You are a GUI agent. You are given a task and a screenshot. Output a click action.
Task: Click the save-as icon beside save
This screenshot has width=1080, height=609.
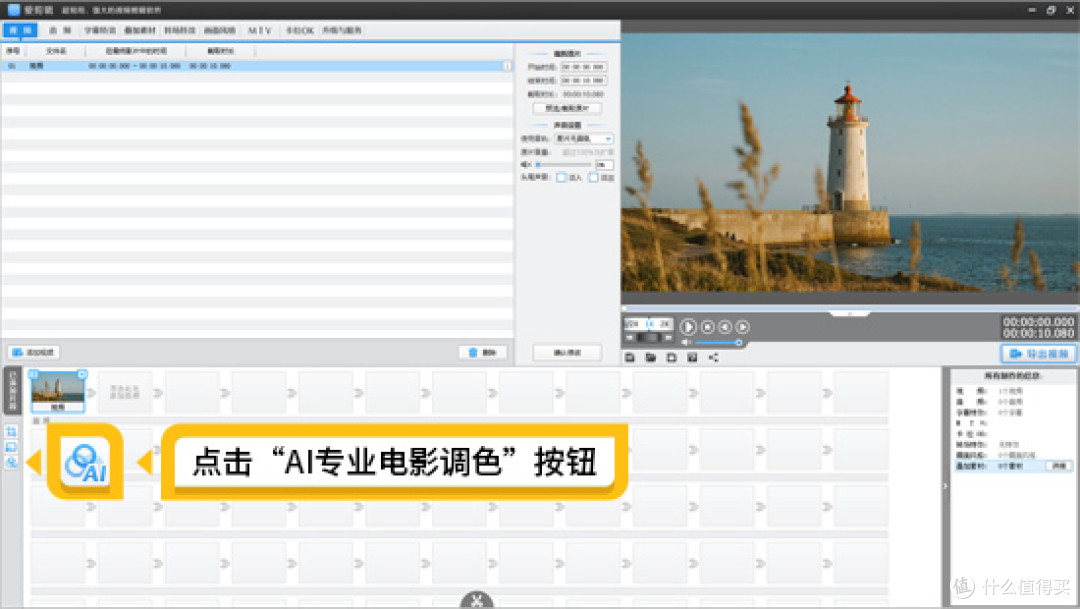click(x=692, y=358)
